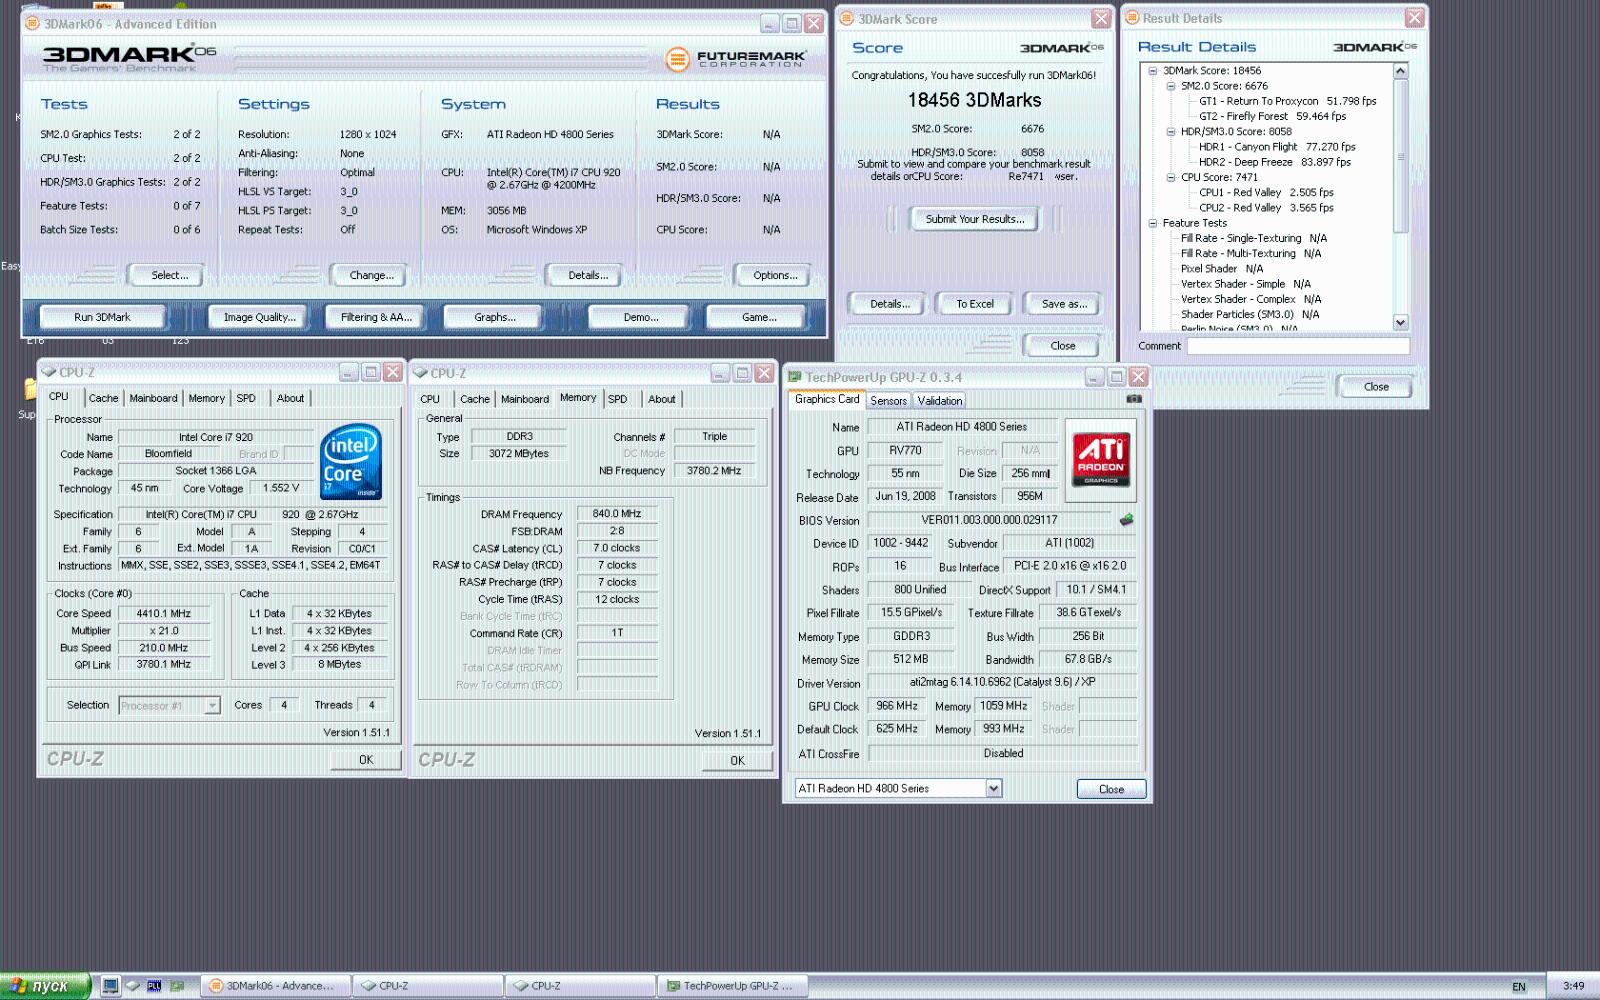Click the Futuremark Corporation logo
This screenshot has height=1000, width=1600.
735,60
